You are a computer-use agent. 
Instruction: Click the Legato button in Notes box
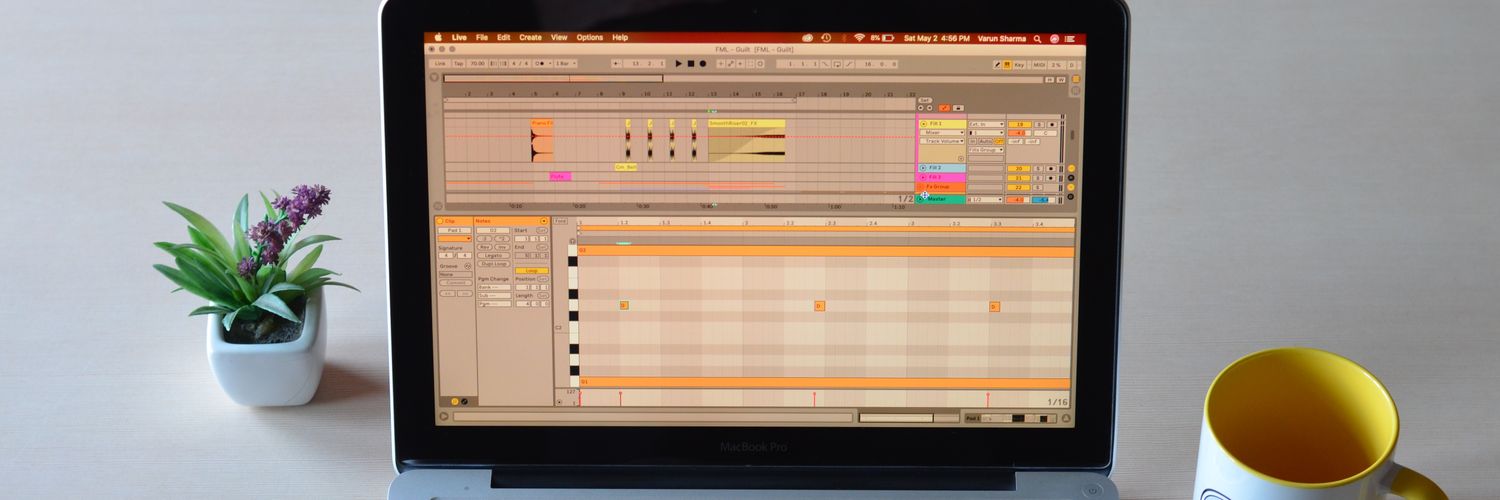coord(493,255)
